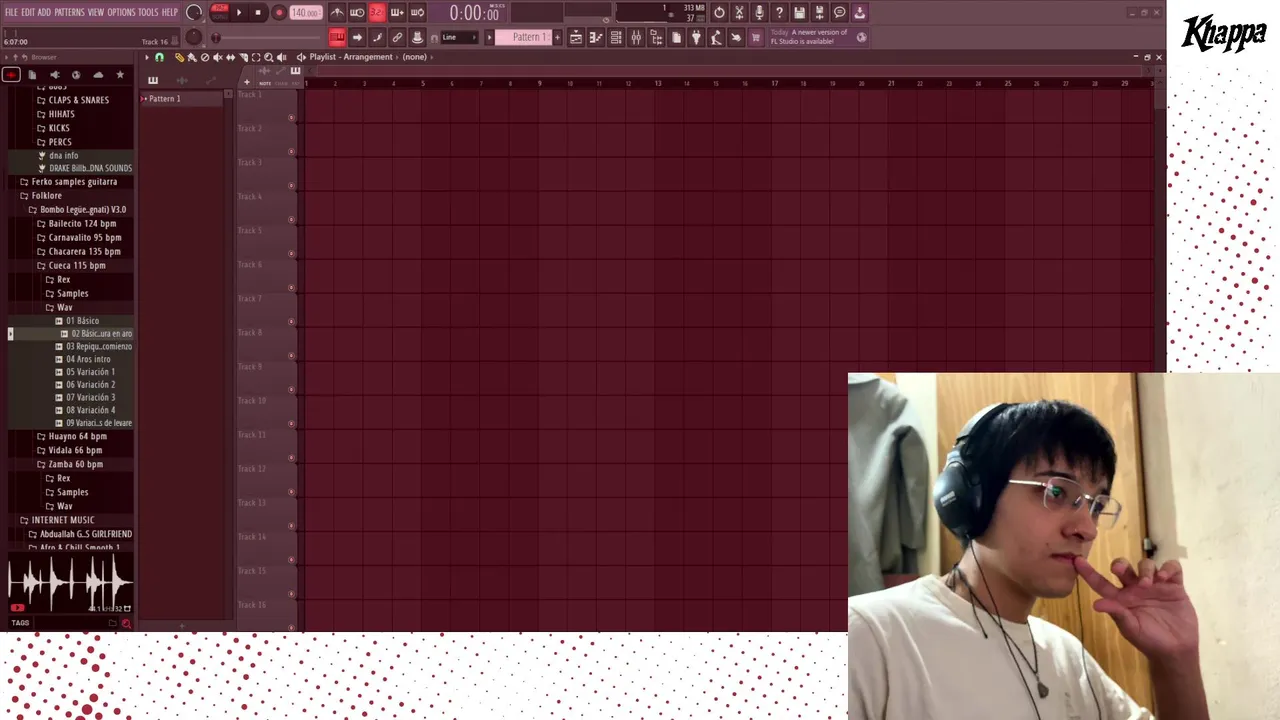Open the shopping cart shop icon
1280x720 pixels.
point(756,37)
